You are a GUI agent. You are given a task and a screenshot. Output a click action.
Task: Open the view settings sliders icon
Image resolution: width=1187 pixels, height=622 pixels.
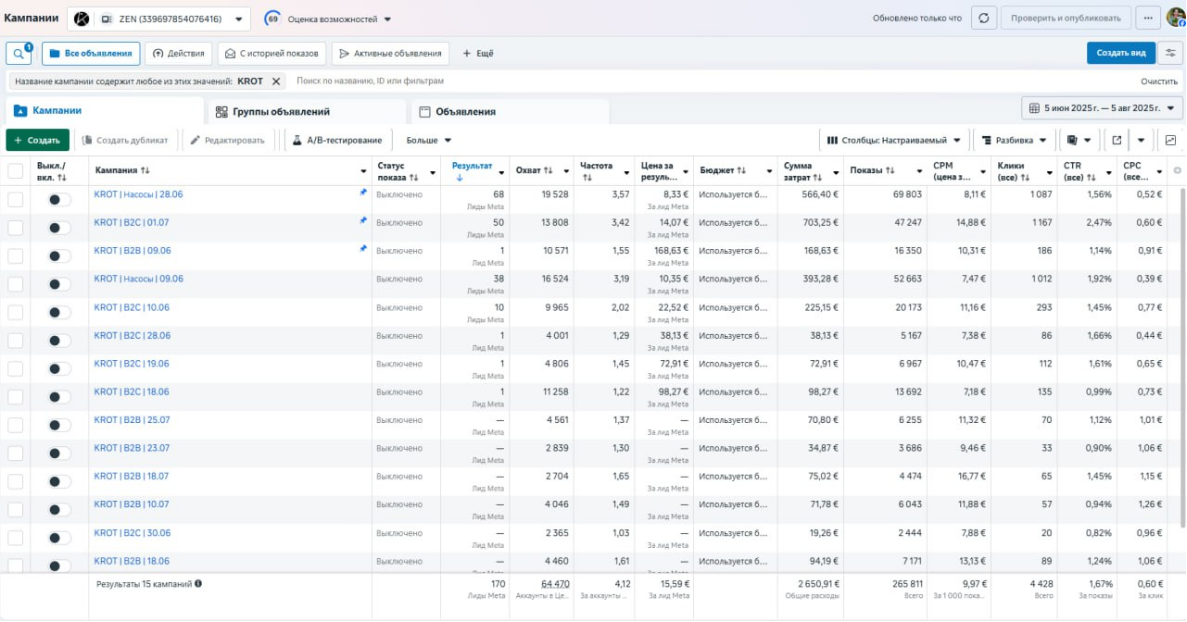coord(1170,53)
